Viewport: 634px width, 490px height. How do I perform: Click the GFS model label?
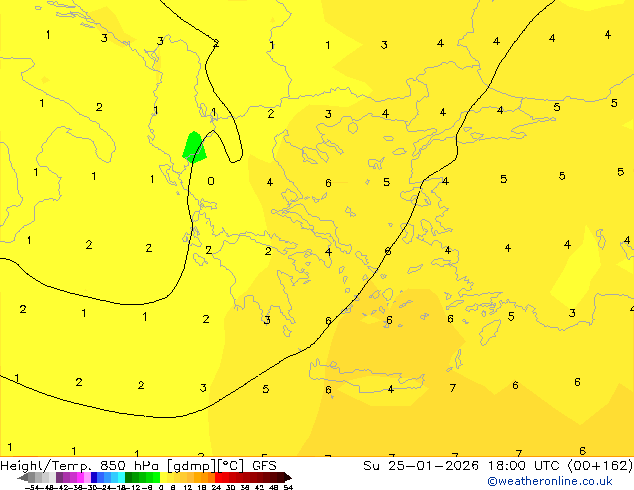tap(264, 465)
